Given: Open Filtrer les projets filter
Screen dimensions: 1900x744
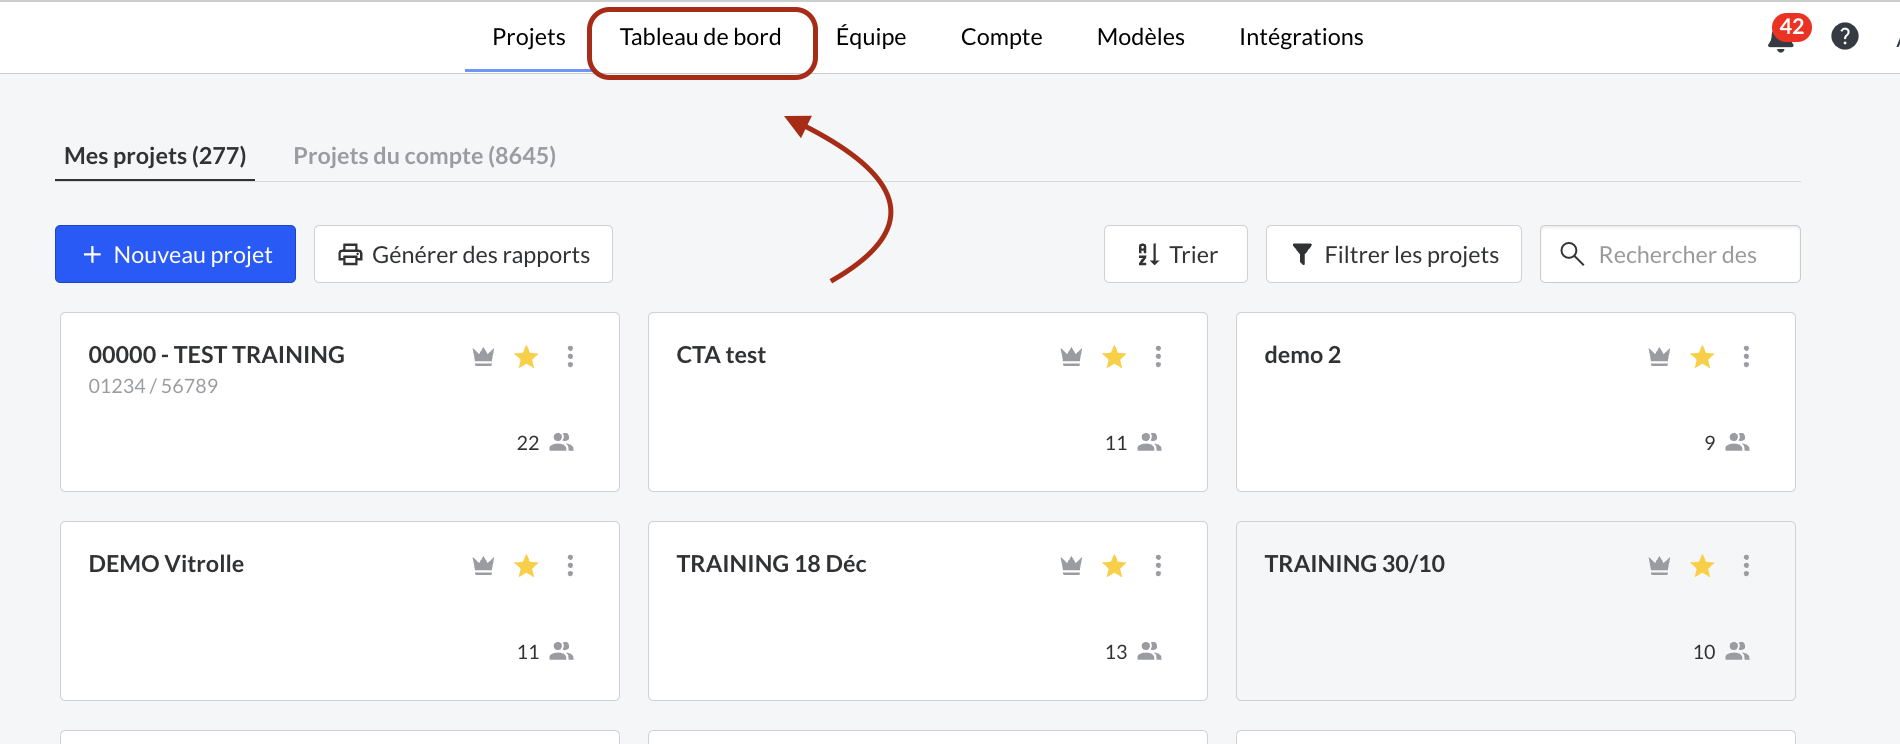Looking at the screenshot, I should coord(1393,254).
